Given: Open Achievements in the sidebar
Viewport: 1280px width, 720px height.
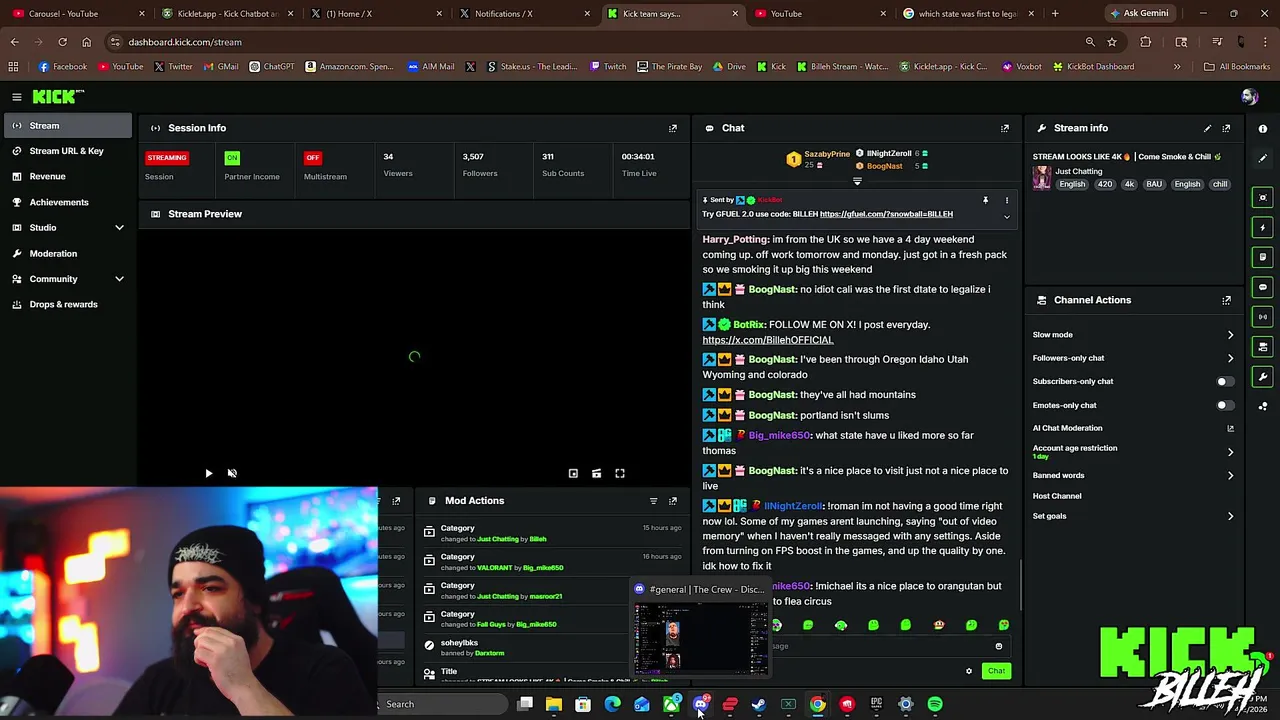Looking at the screenshot, I should [66, 202].
